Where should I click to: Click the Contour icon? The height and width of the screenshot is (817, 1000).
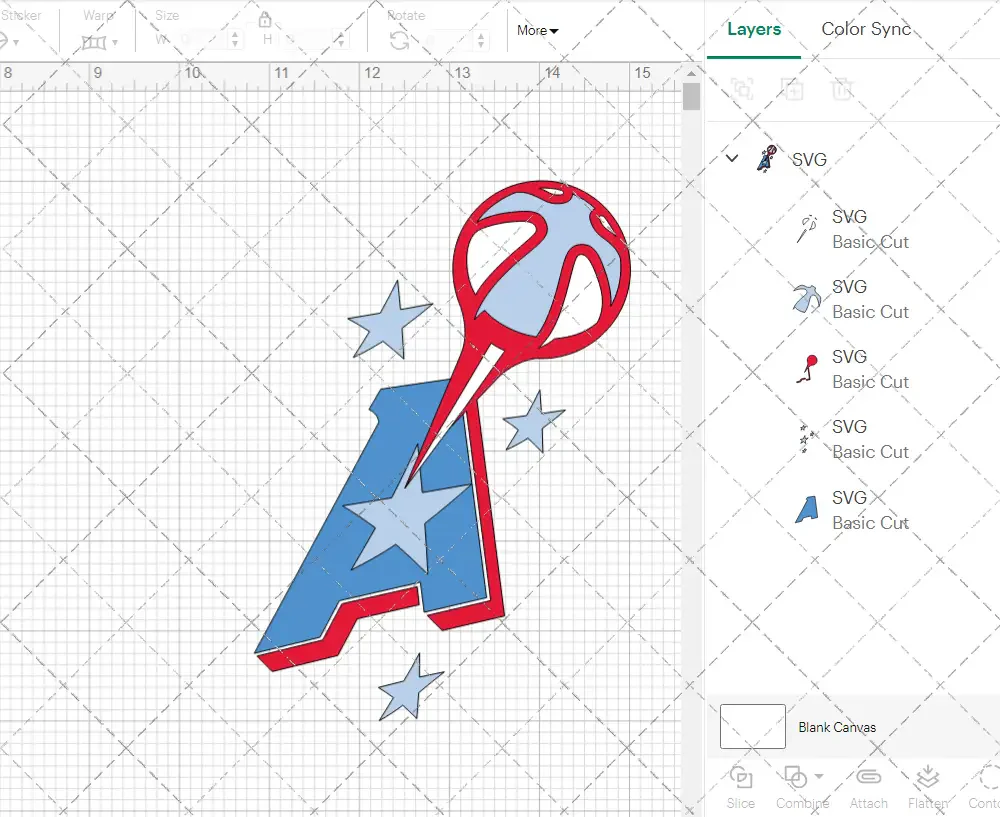[988, 779]
